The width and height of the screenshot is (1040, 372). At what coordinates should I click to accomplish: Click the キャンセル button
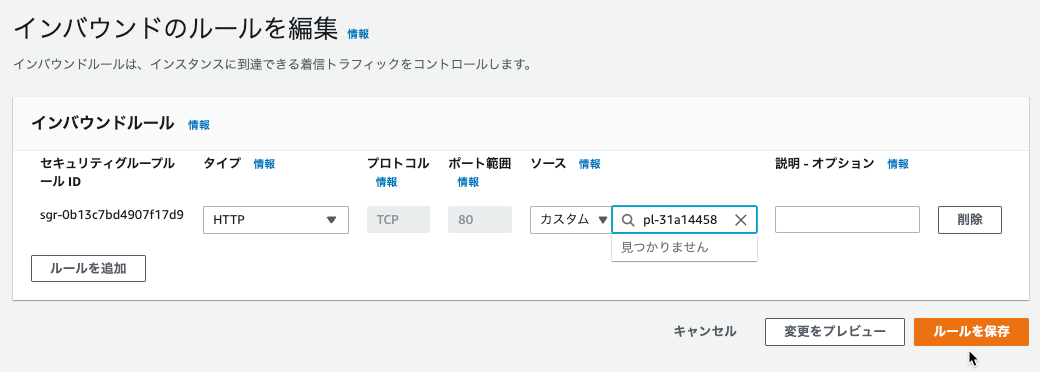(x=704, y=332)
